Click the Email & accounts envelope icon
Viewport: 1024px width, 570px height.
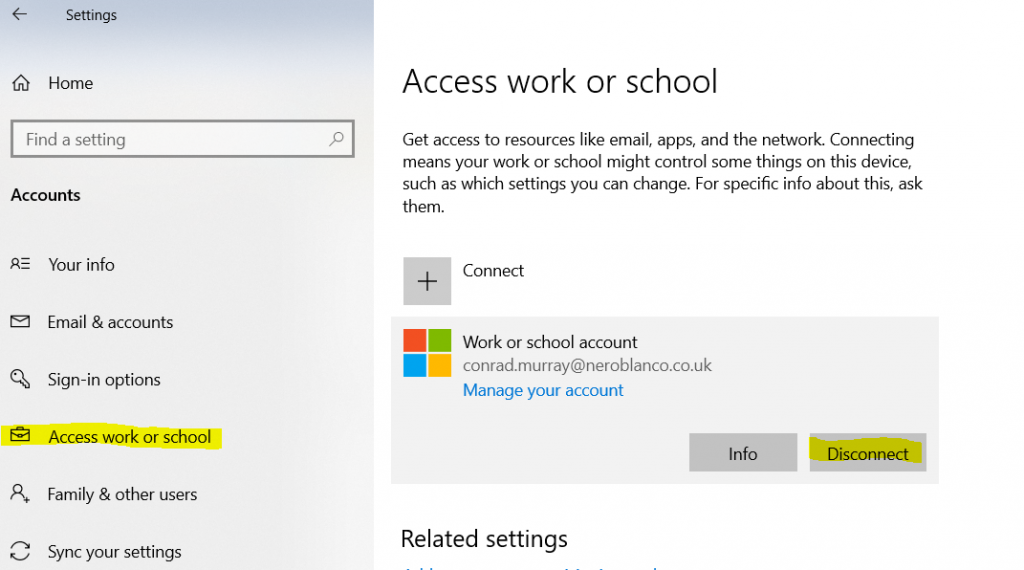click(x=20, y=321)
